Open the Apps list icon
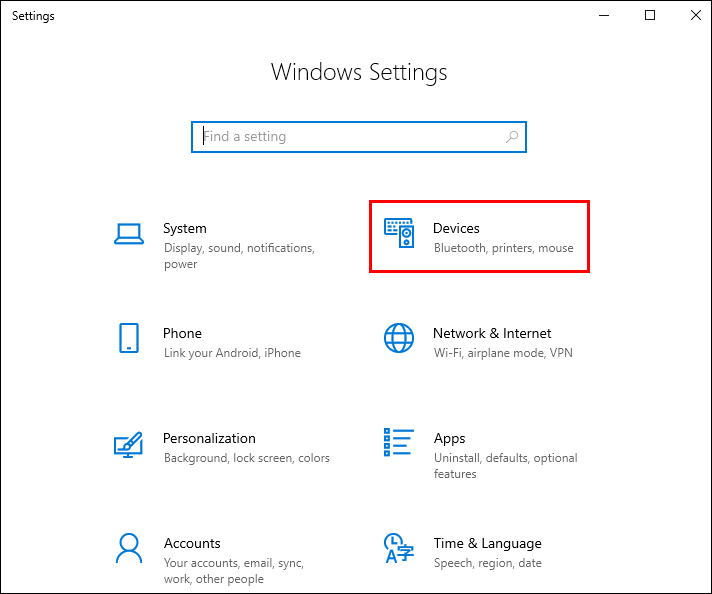The width and height of the screenshot is (712, 594). pyautogui.click(x=399, y=442)
